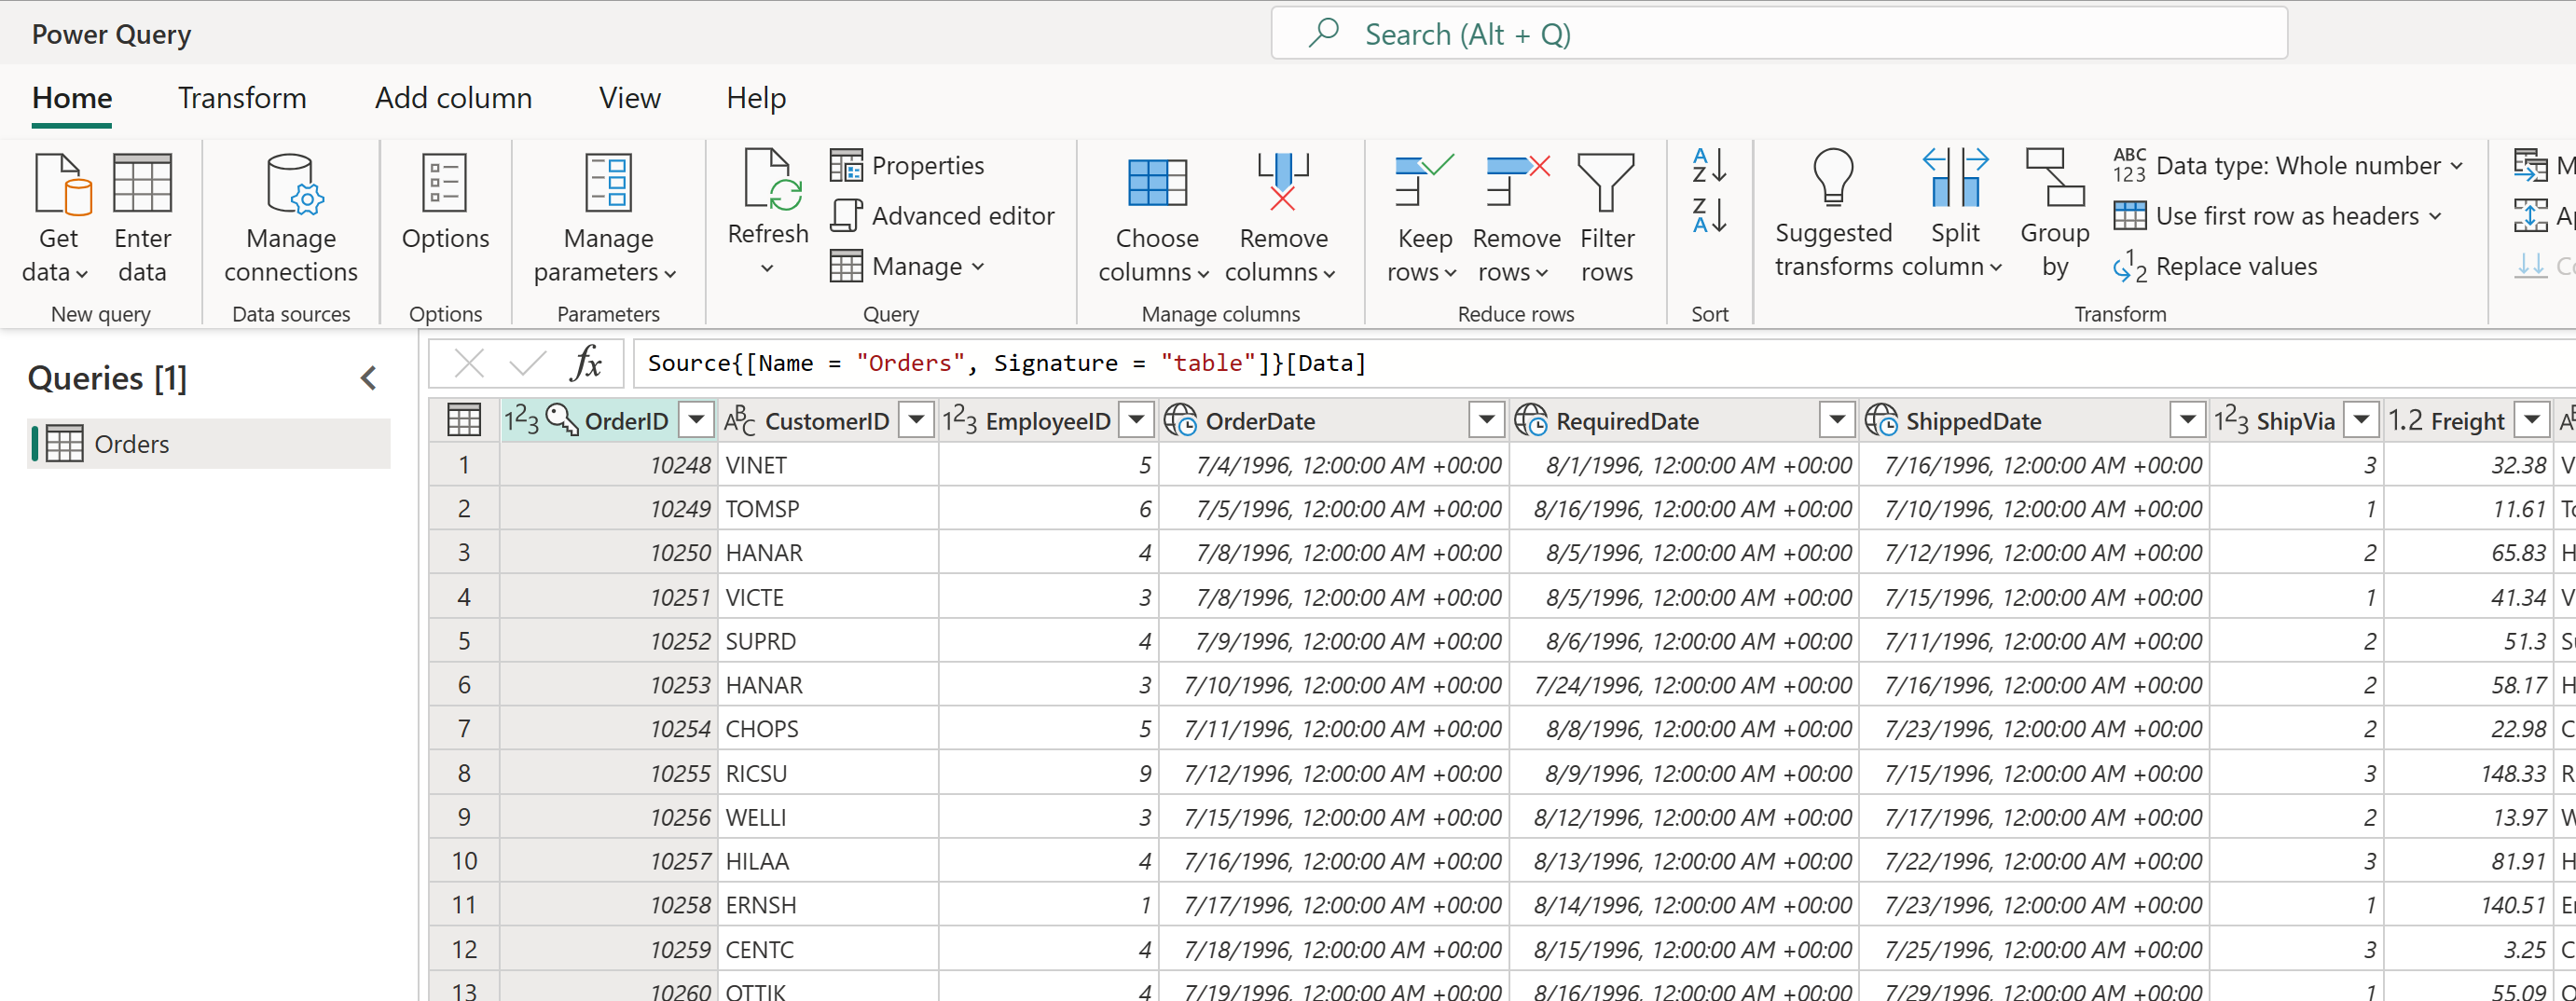Image resolution: width=2576 pixels, height=1001 pixels.
Task: Click Keep rows icon
Action: pos(1423,181)
